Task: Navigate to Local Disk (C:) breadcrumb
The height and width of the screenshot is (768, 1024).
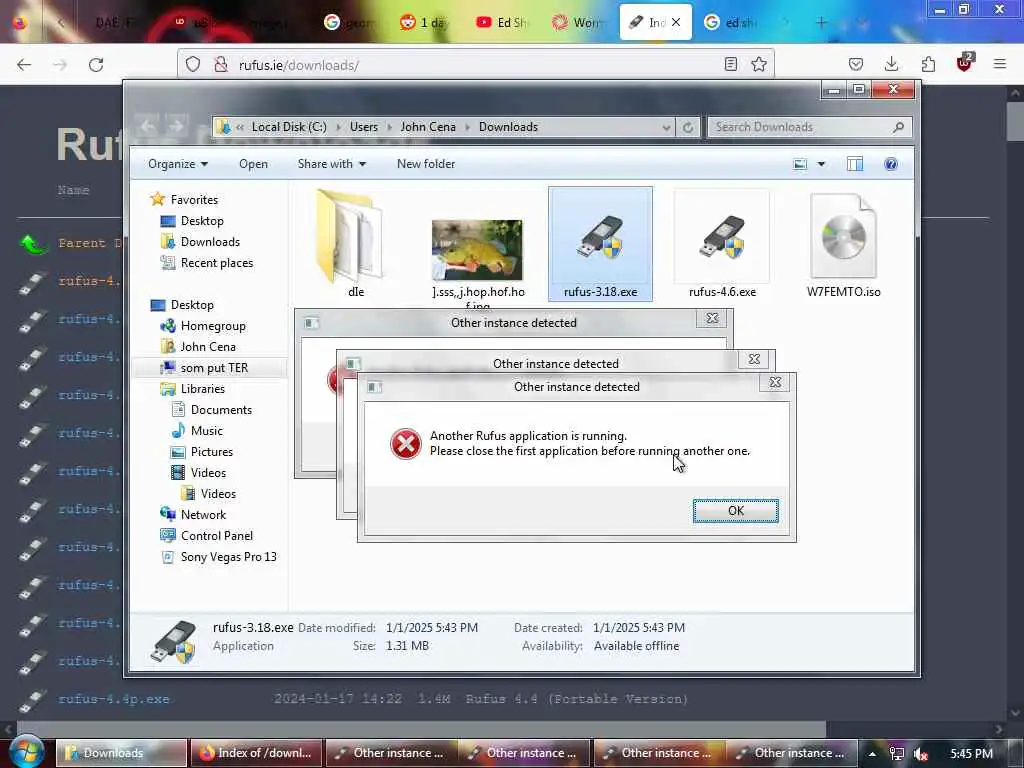Action: (289, 127)
